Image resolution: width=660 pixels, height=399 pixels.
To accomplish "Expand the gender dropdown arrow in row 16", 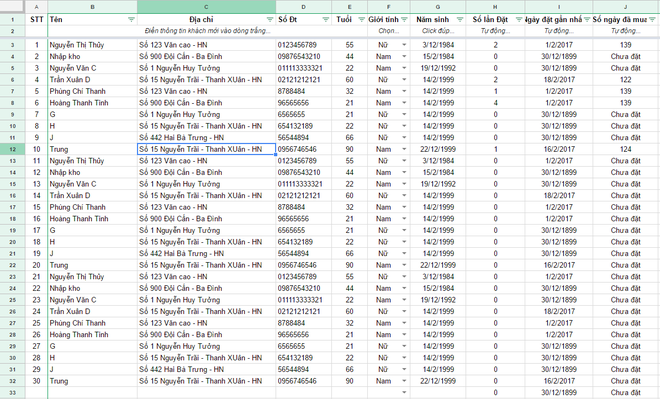I will pyautogui.click(x=404, y=196).
